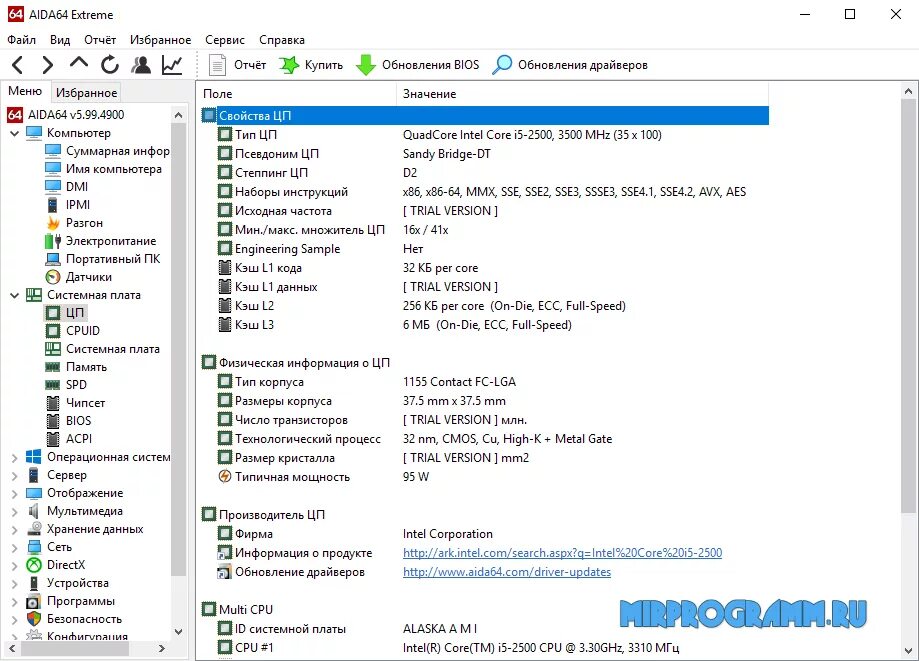Expand the Устройства tree node
The width and height of the screenshot is (919, 661).
click(x=15, y=583)
